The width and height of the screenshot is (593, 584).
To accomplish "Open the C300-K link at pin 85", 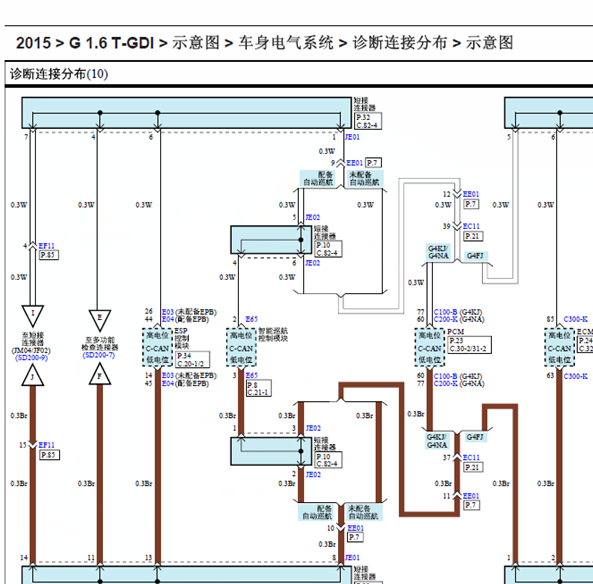I will coord(576,319).
